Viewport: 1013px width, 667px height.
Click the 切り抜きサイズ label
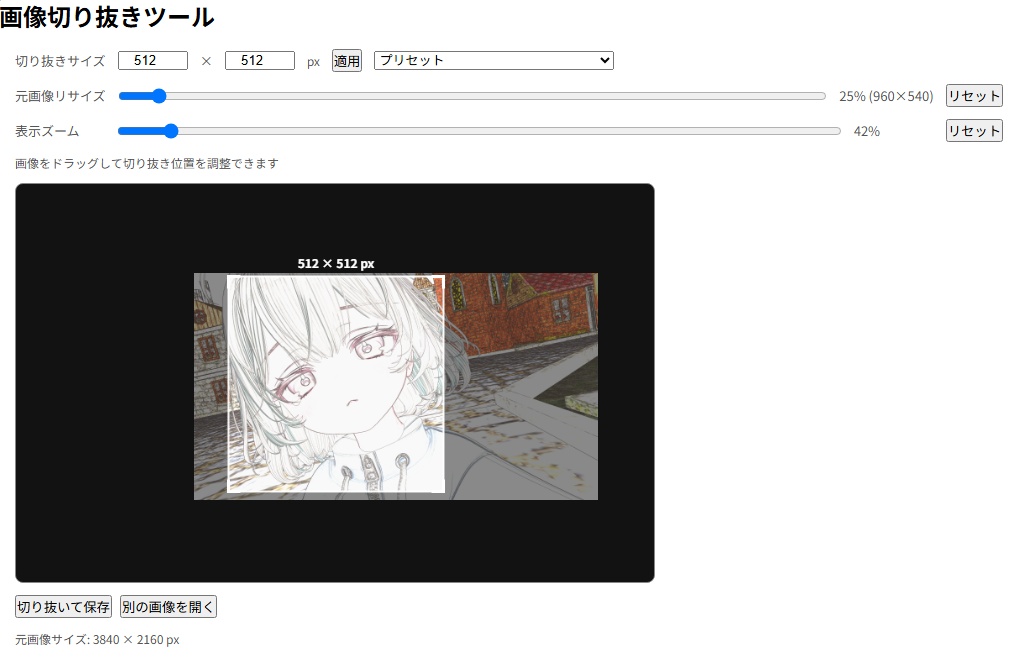pos(60,61)
